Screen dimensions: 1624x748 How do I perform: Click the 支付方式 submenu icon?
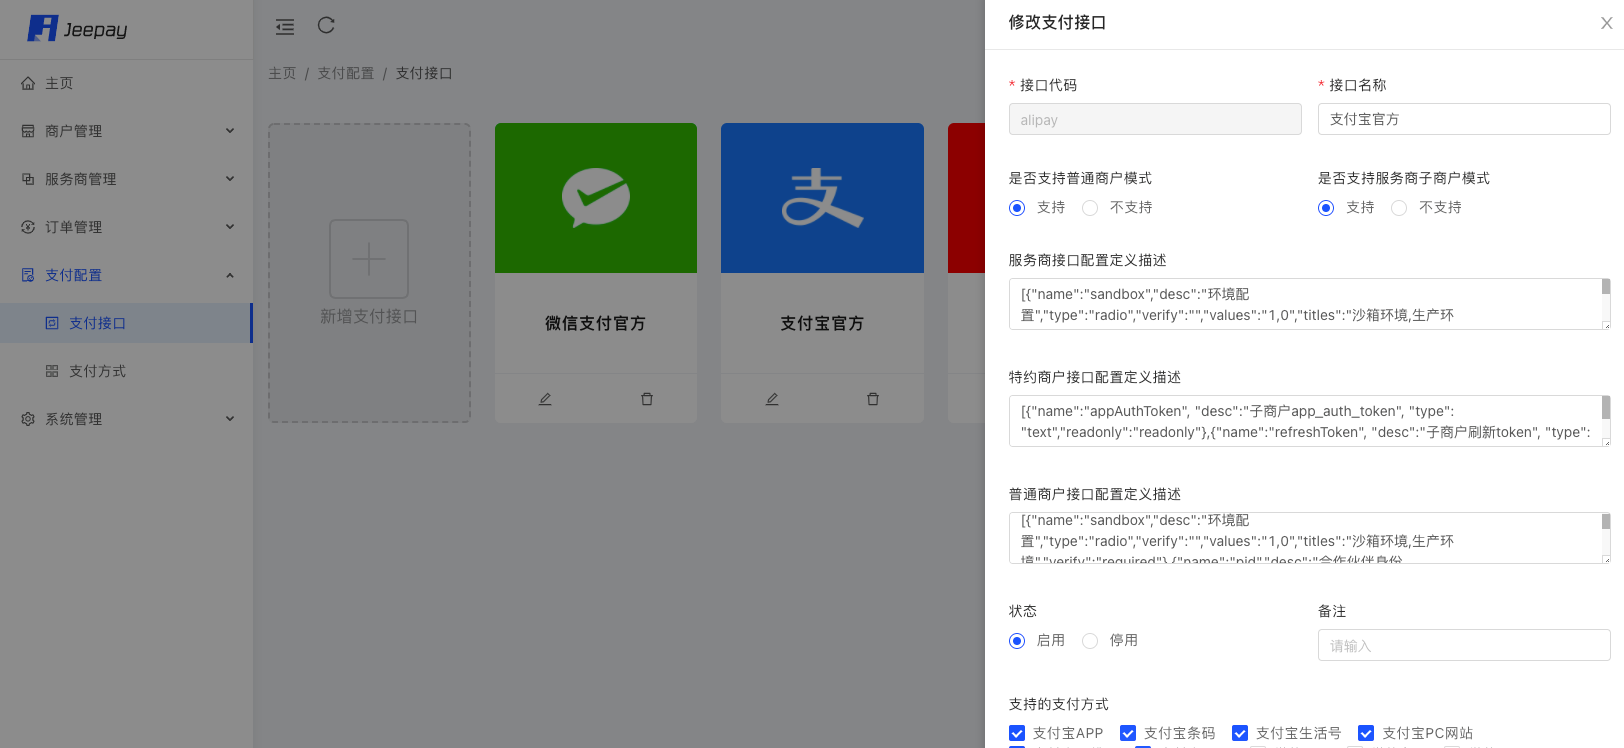click(x=52, y=371)
